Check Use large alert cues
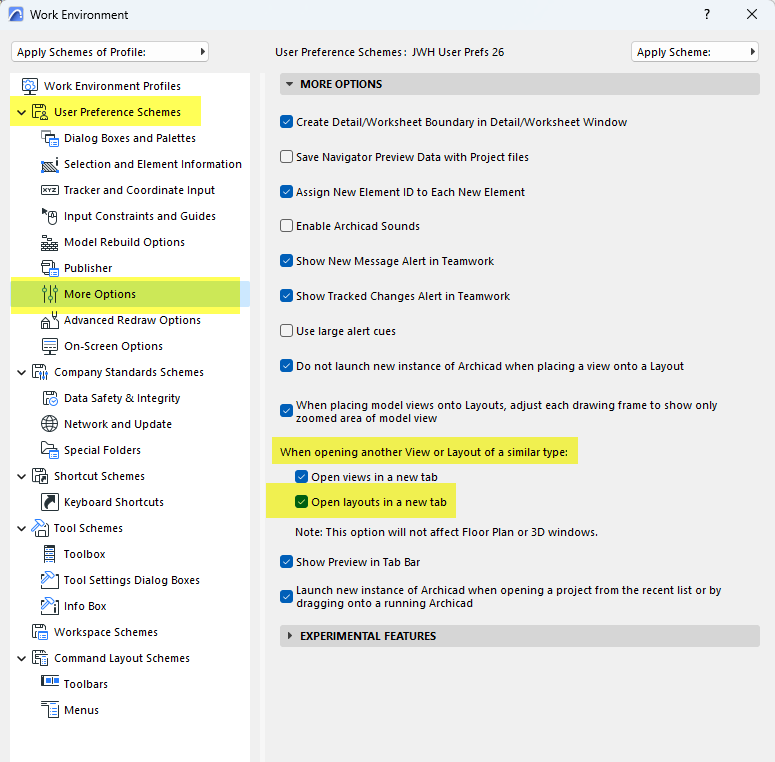 point(286,331)
